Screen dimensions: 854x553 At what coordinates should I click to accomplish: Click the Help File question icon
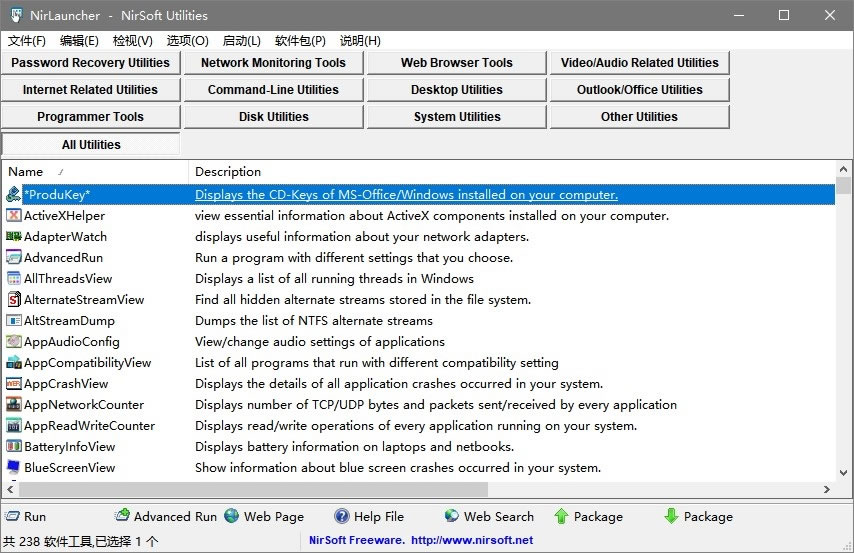coord(341,515)
